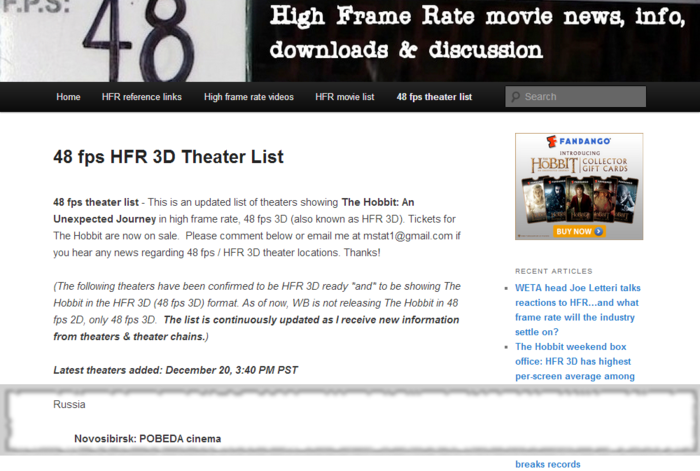The image size is (700, 471).
Task: Open the Home menu item
Action: pos(68,97)
